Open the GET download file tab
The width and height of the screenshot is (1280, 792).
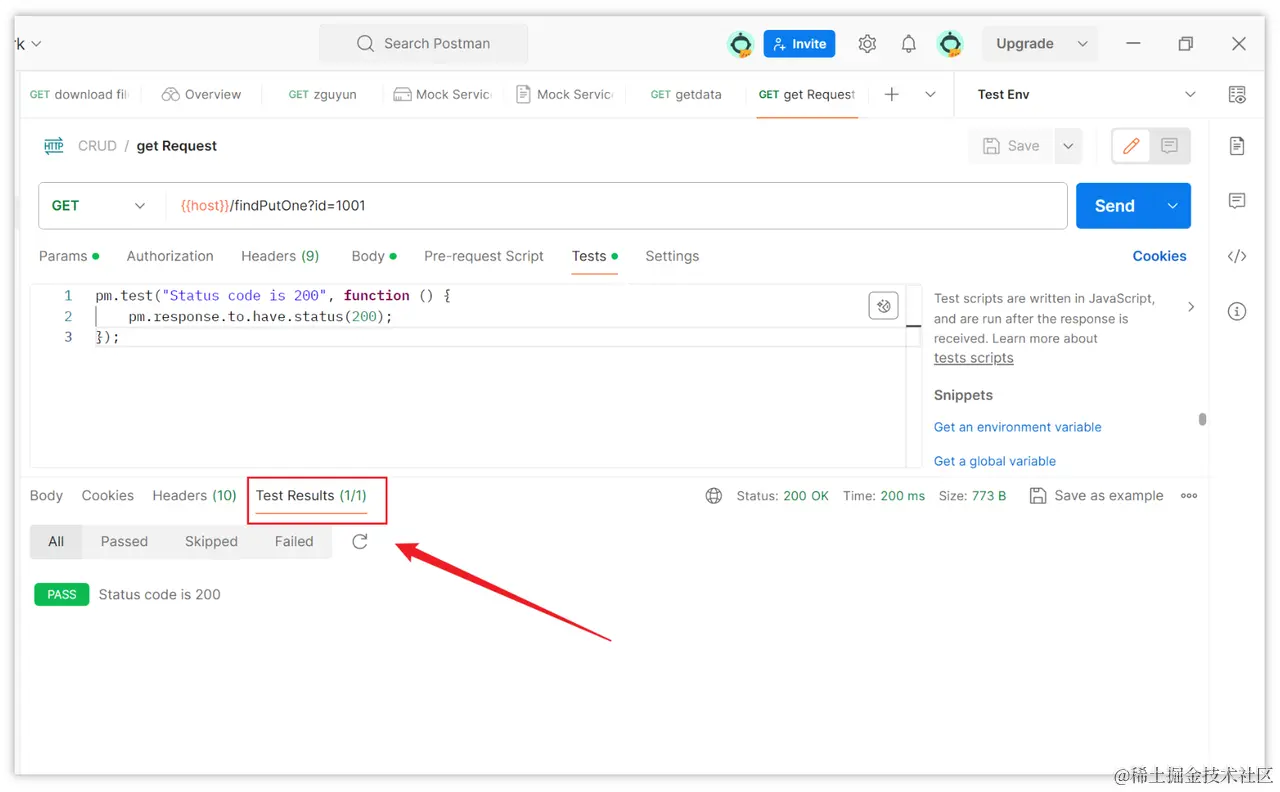(80, 94)
